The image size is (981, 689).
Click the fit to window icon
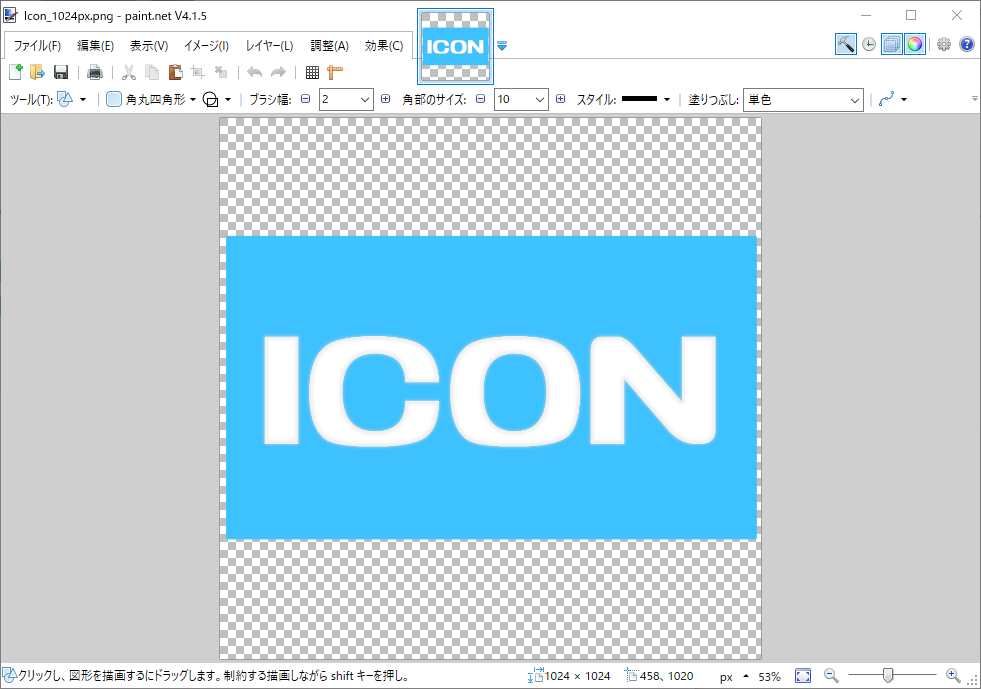[x=803, y=676]
